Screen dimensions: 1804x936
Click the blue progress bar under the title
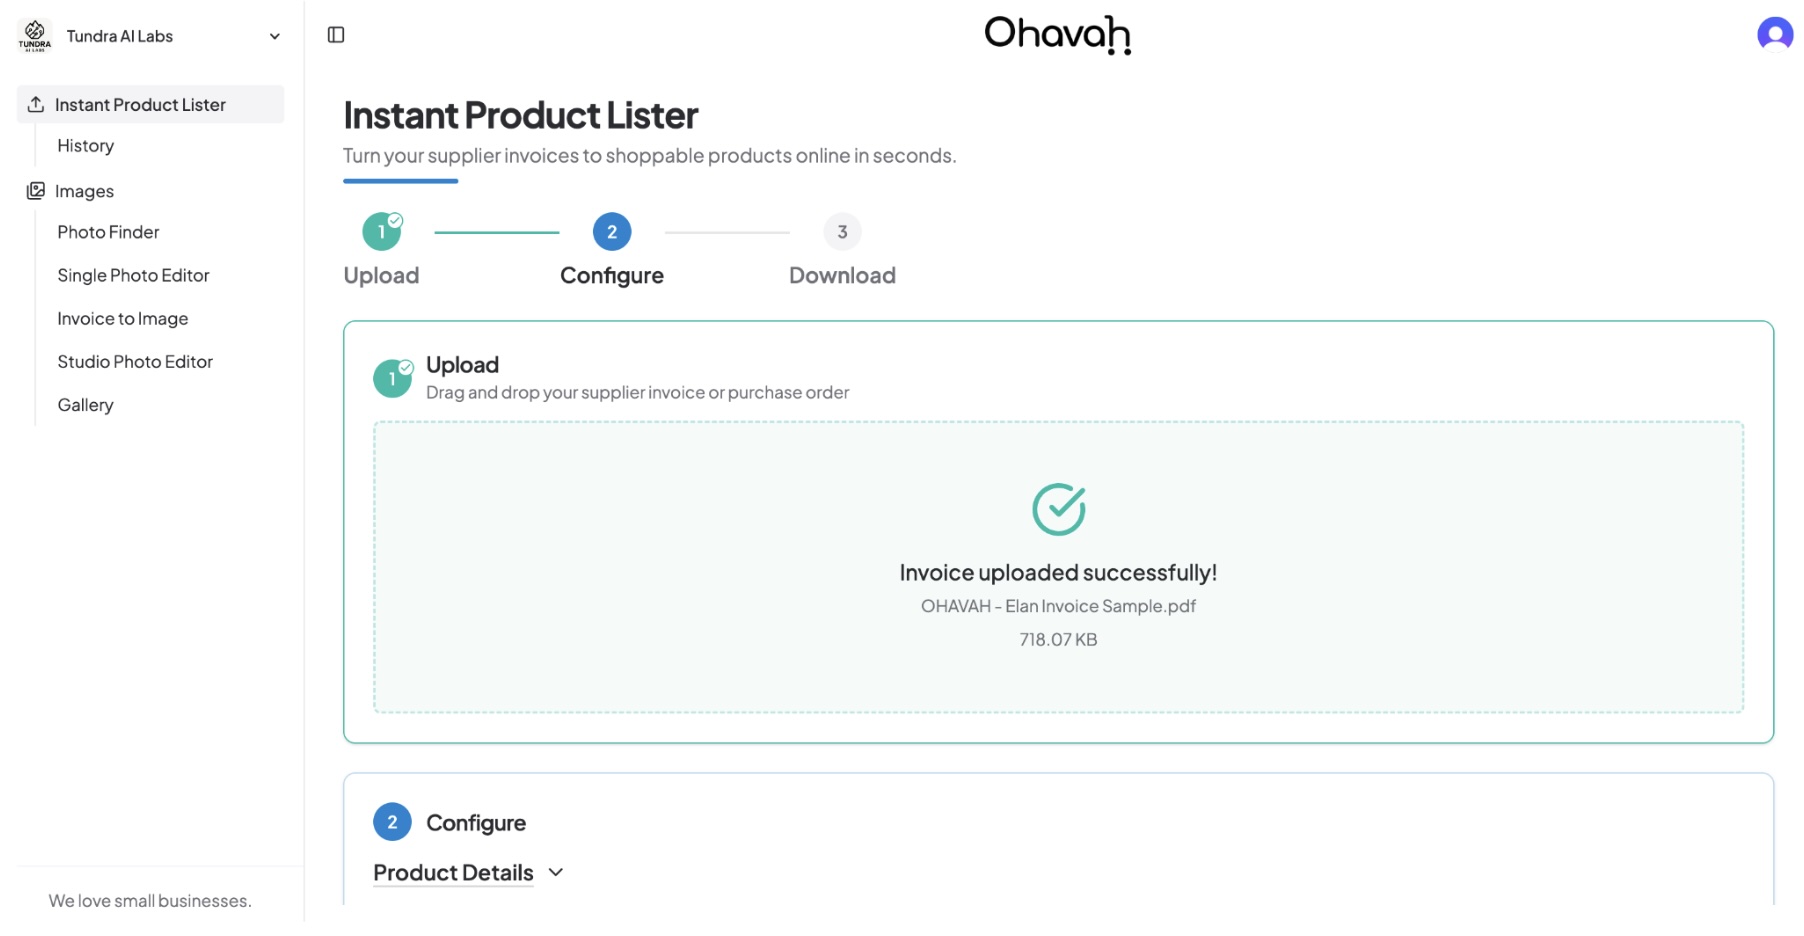(x=400, y=180)
